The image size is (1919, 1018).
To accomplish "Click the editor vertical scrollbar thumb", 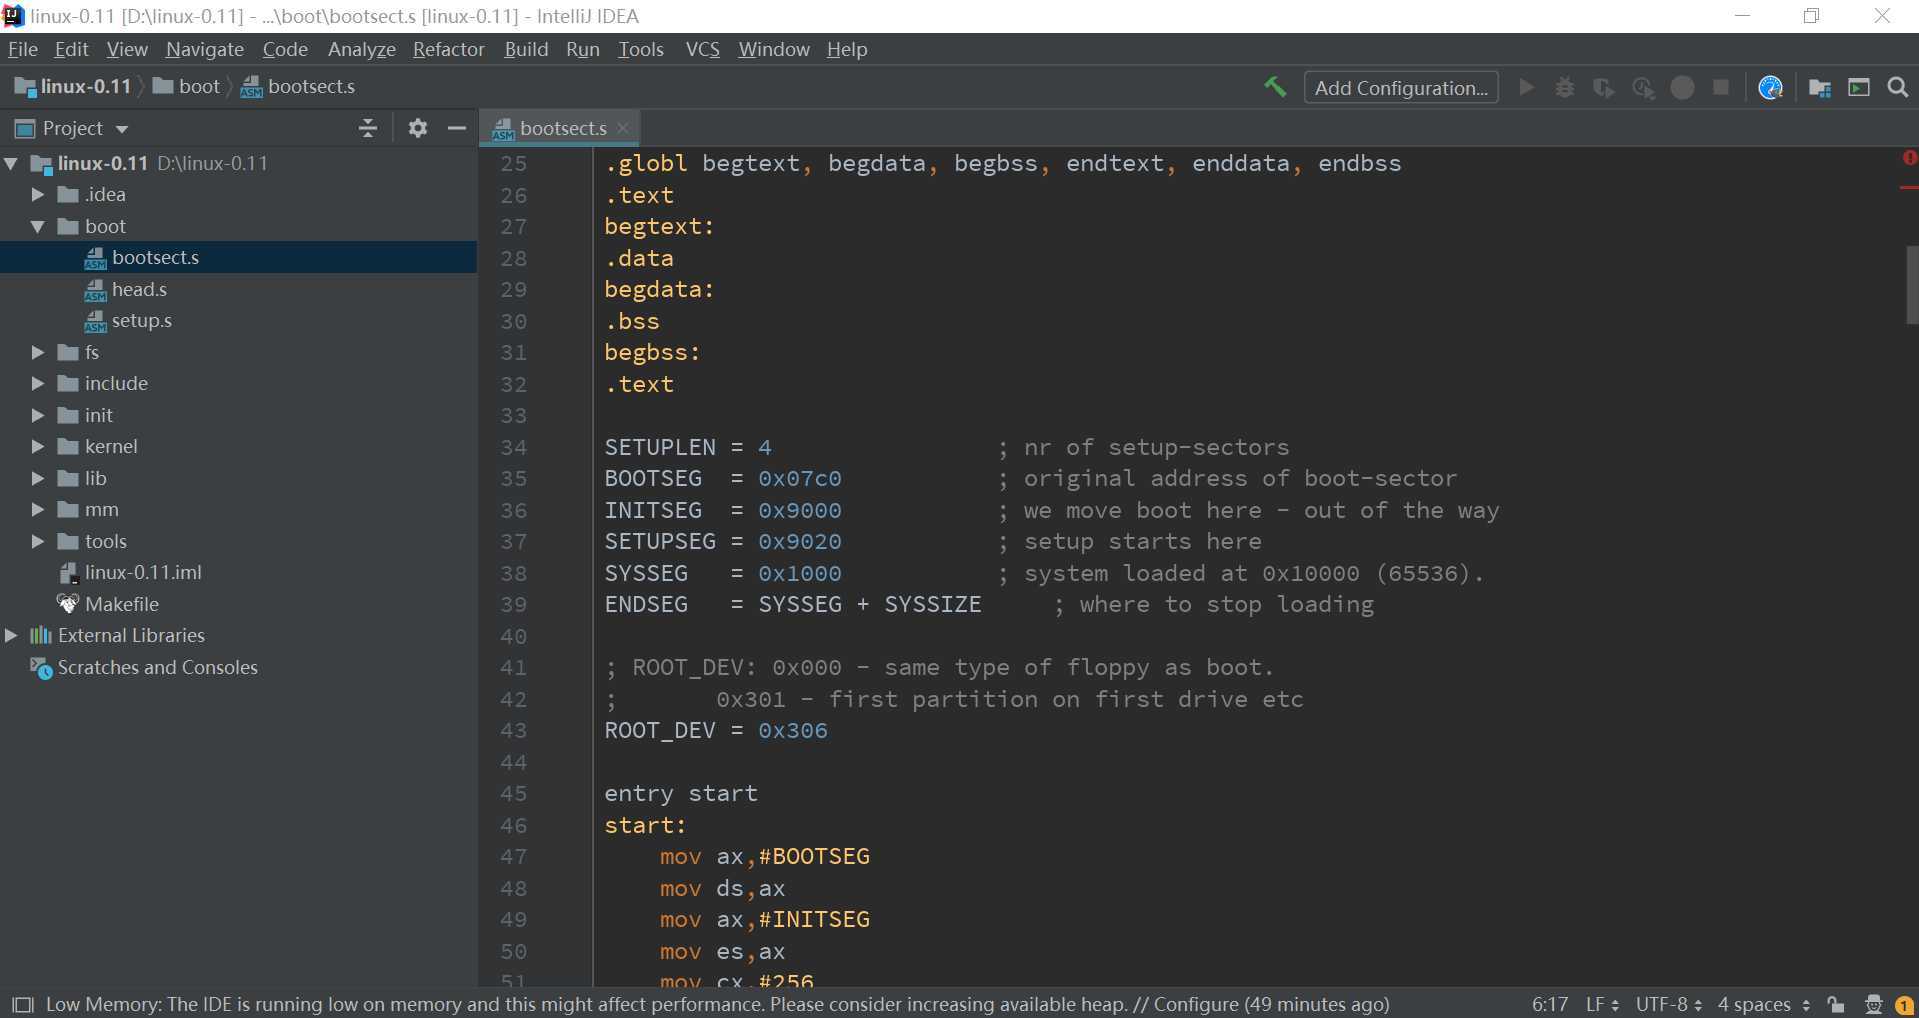I will (1911, 285).
